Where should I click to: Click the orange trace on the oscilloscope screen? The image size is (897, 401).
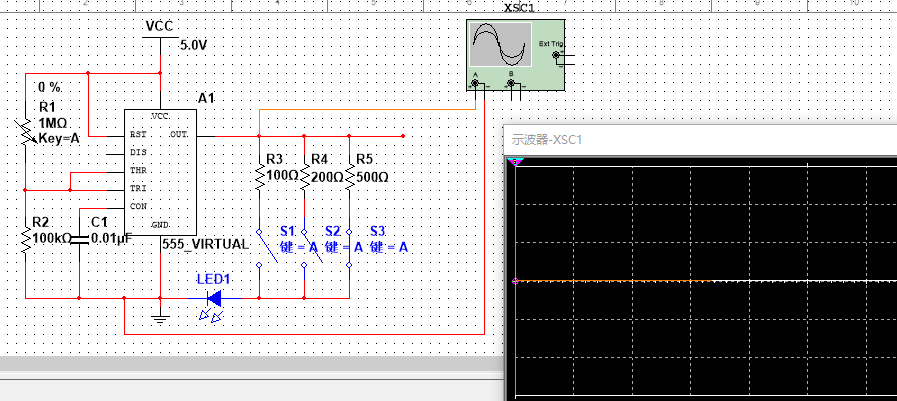point(650,281)
